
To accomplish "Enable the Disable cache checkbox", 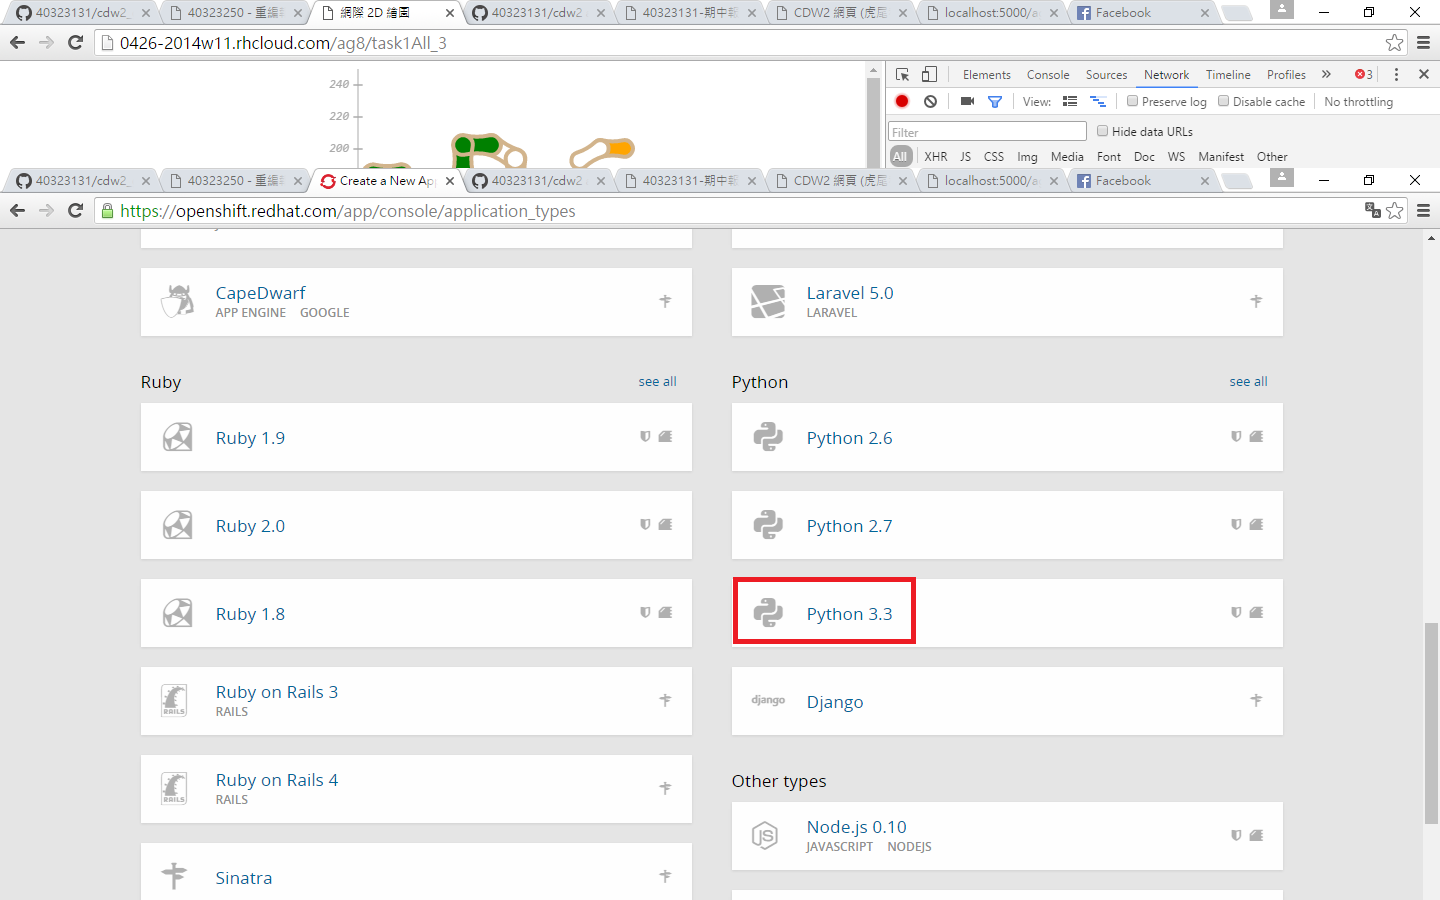I will [x=1223, y=101].
